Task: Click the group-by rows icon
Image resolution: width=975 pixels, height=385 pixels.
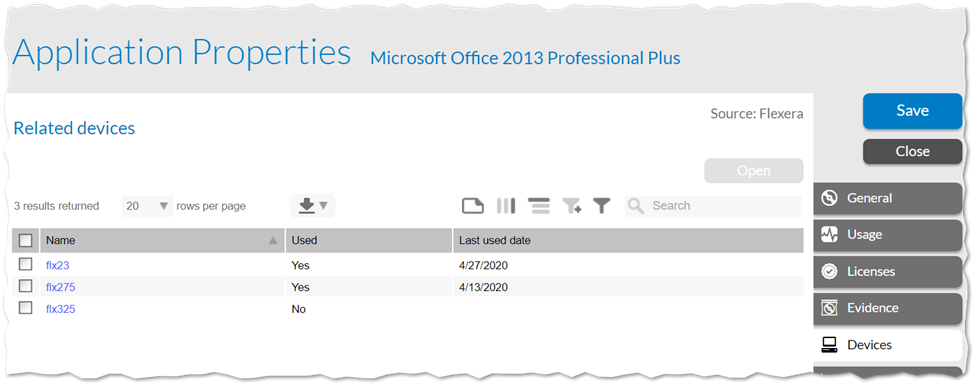Action: [538, 206]
